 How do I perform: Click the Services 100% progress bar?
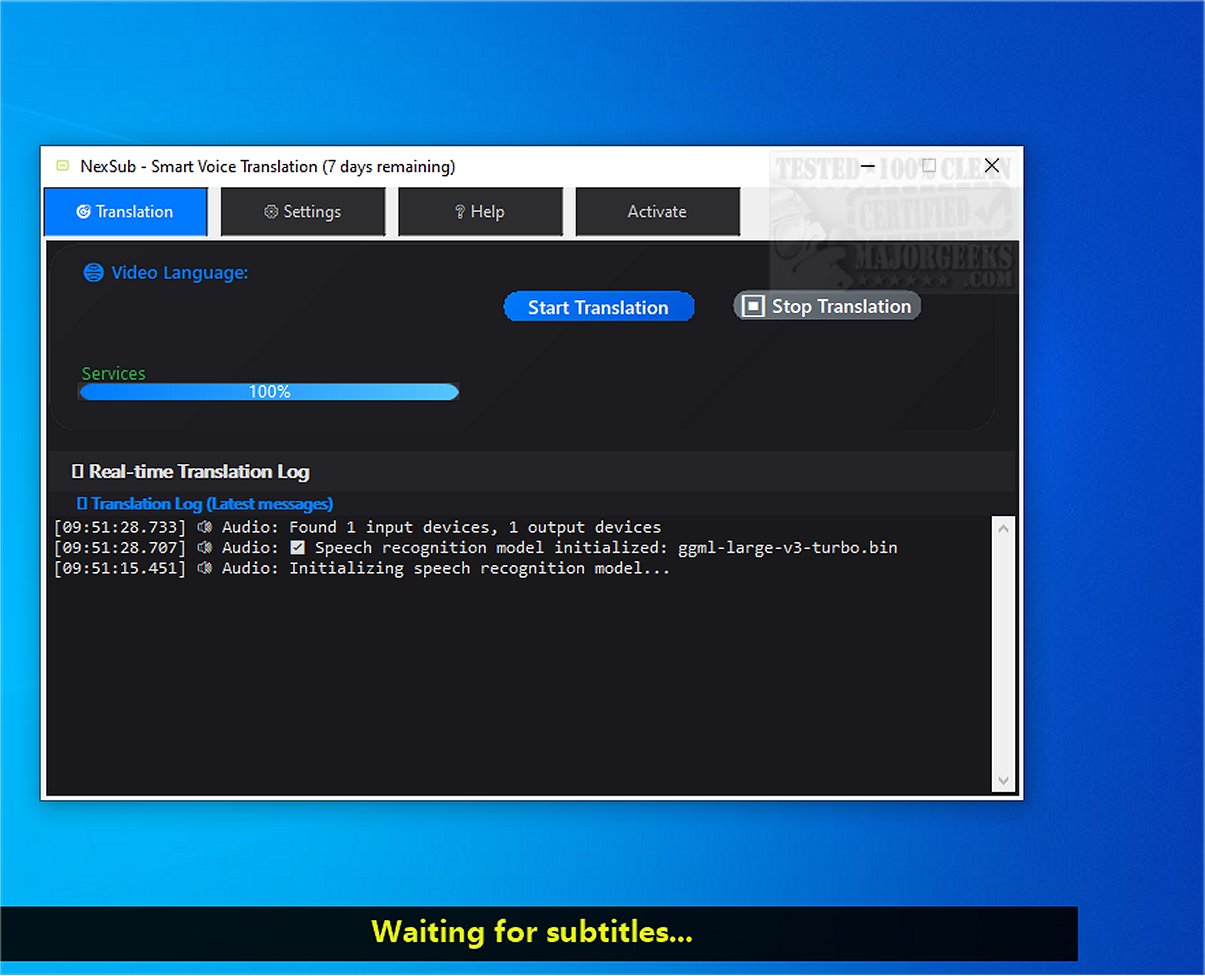269,392
